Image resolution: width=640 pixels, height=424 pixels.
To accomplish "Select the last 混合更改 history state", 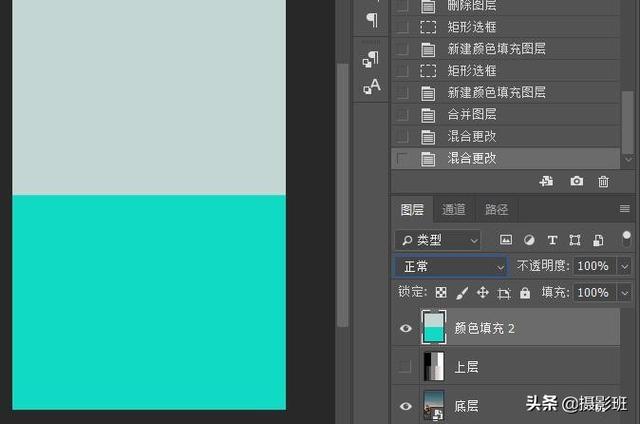I will click(506, 158).
